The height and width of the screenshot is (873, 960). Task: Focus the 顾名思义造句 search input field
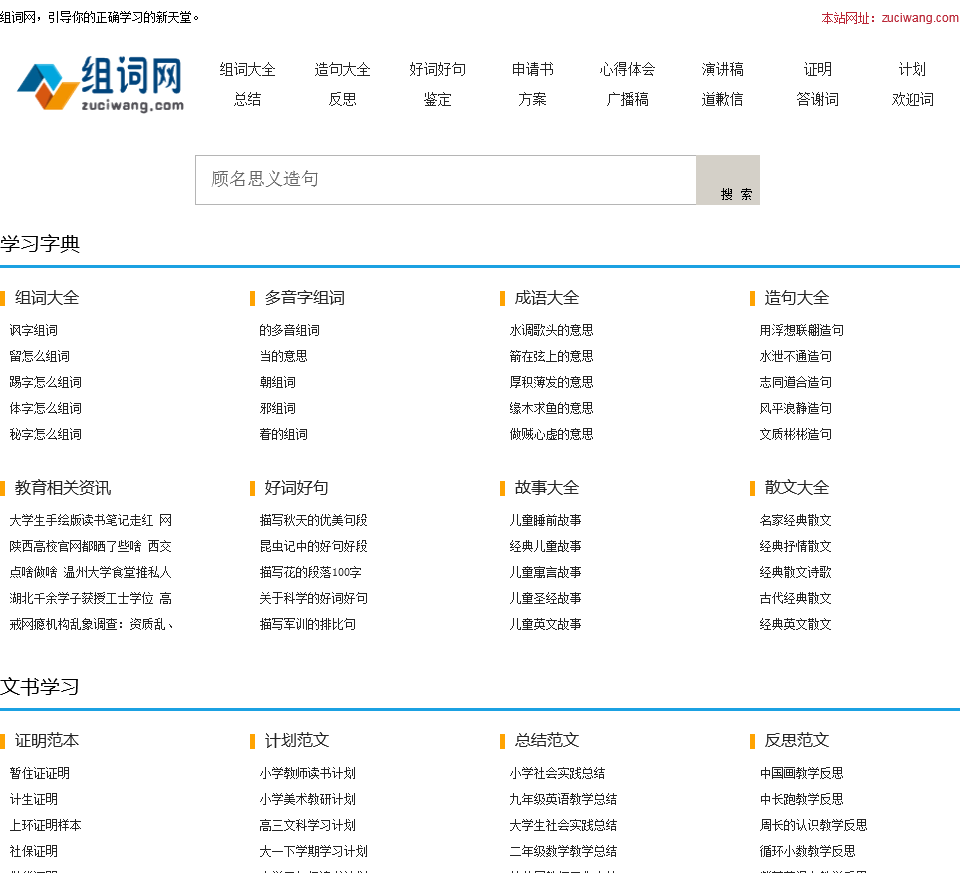click(x=445, y=180)
